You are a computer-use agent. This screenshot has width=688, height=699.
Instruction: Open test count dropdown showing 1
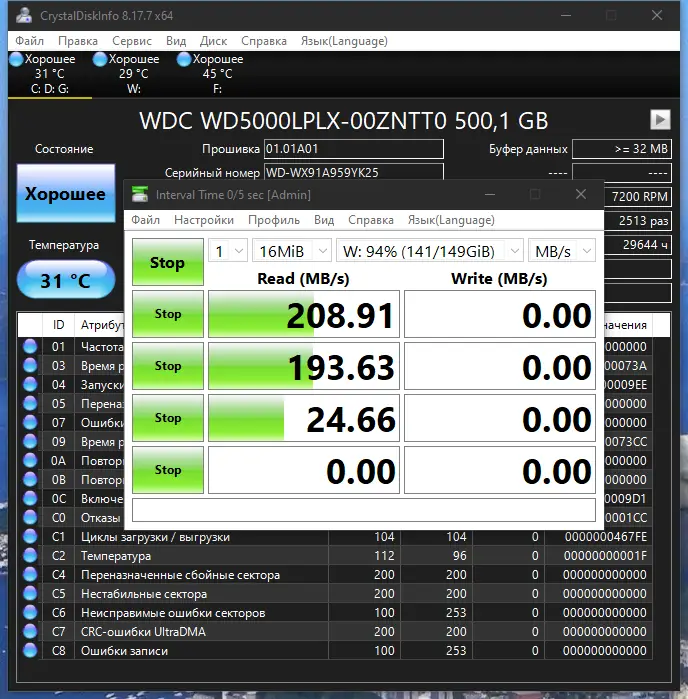click(228, 251)
